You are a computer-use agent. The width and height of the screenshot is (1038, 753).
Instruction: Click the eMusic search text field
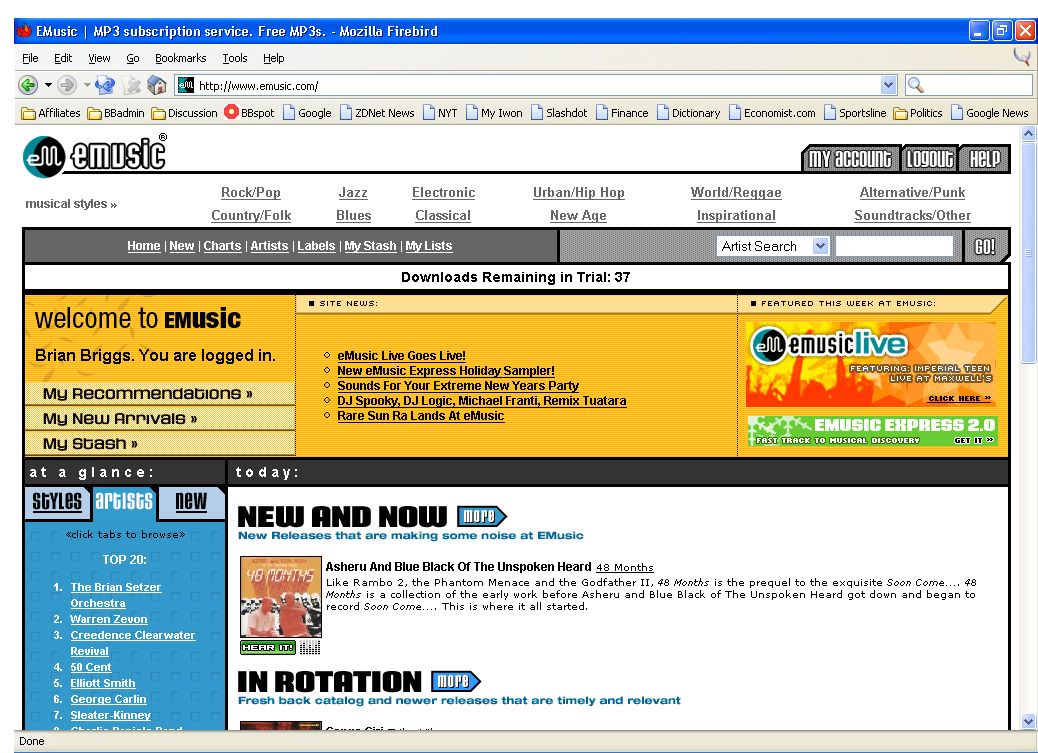pos(894,246)
